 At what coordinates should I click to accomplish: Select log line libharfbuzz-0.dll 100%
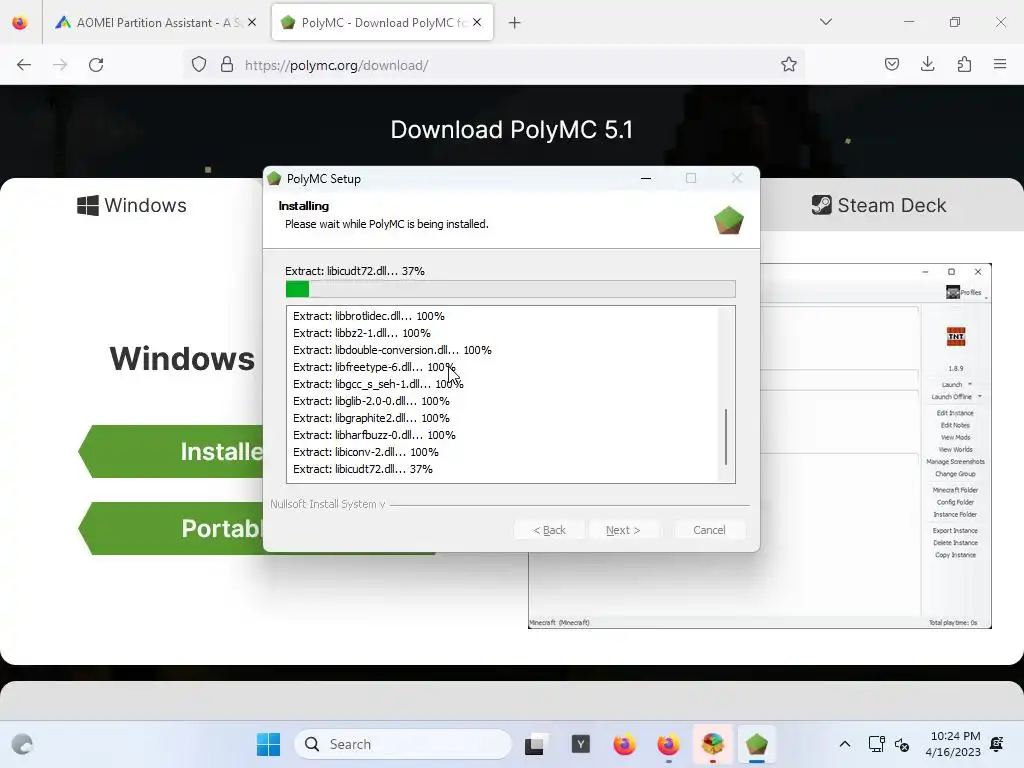point(374,435)
